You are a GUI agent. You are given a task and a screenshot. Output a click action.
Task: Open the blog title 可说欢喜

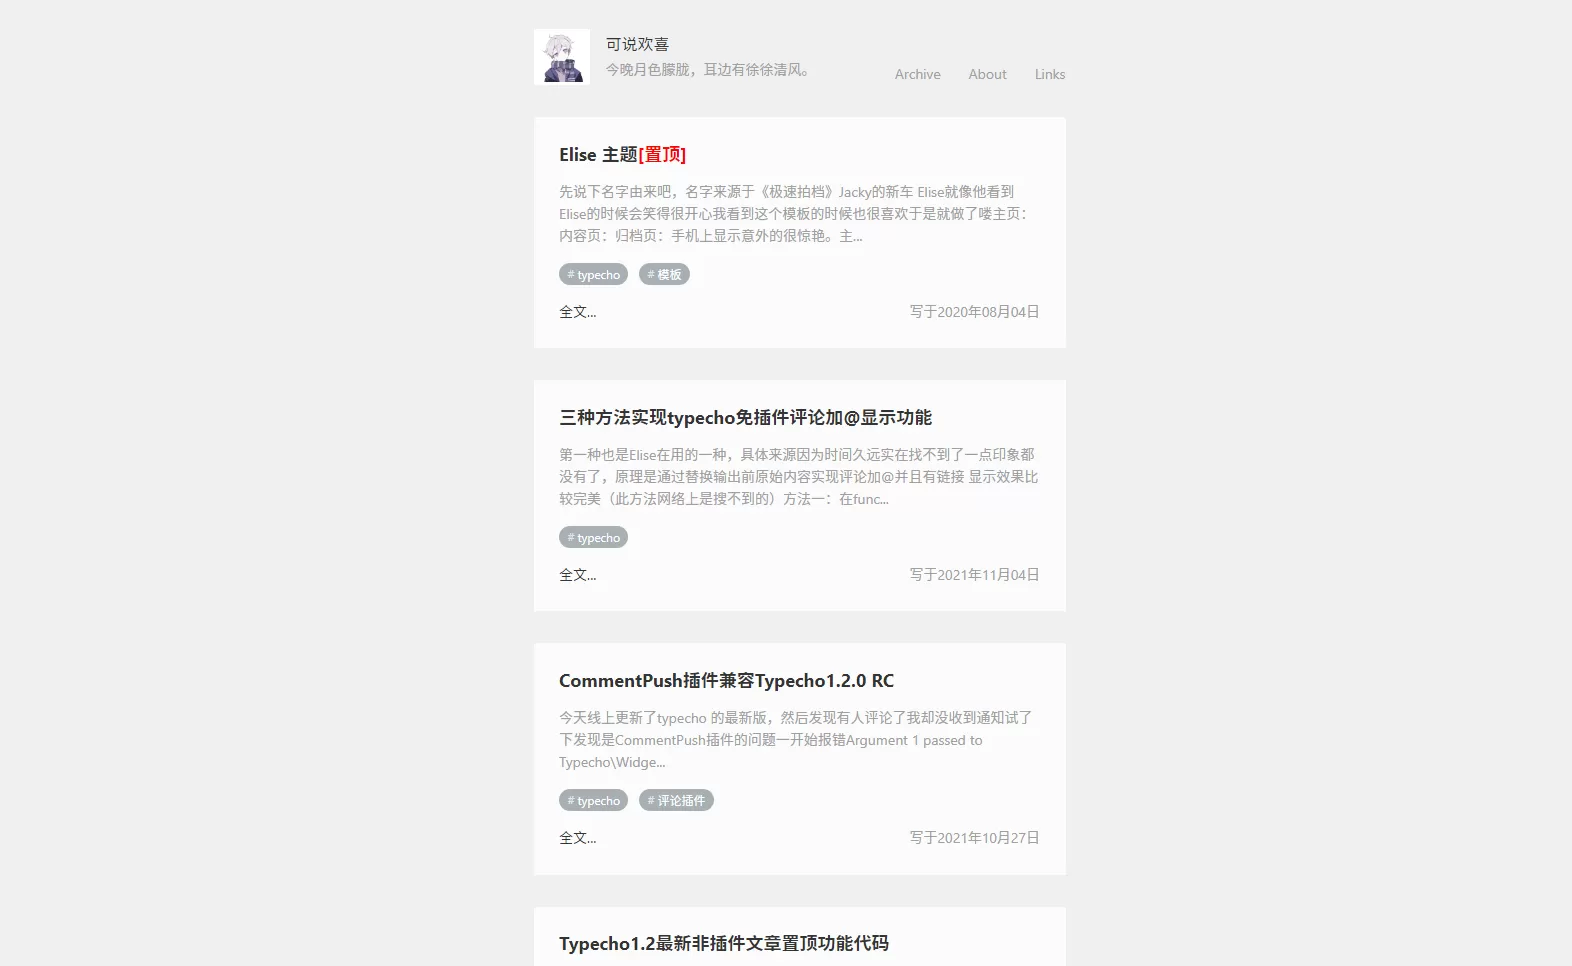637,44
